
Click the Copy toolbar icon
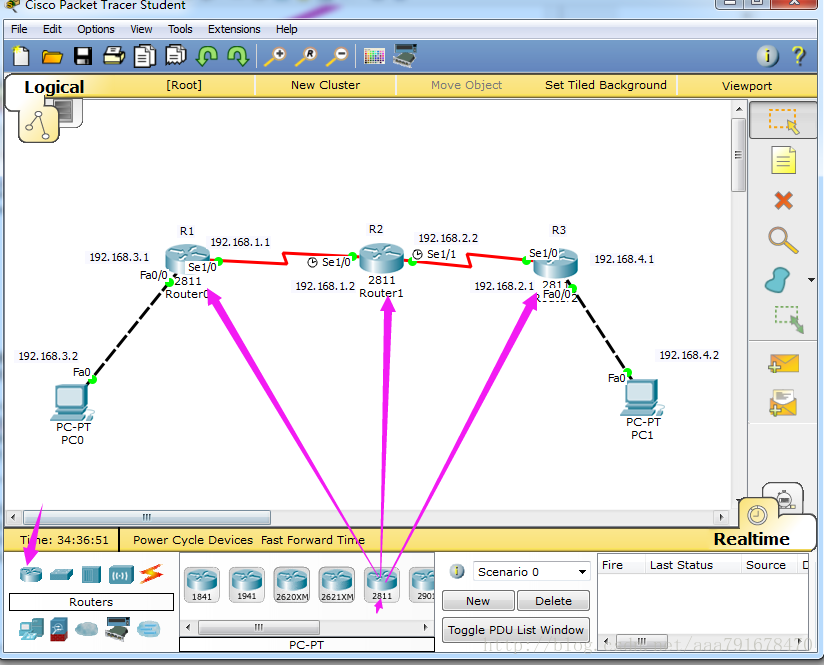coord(145,56)
